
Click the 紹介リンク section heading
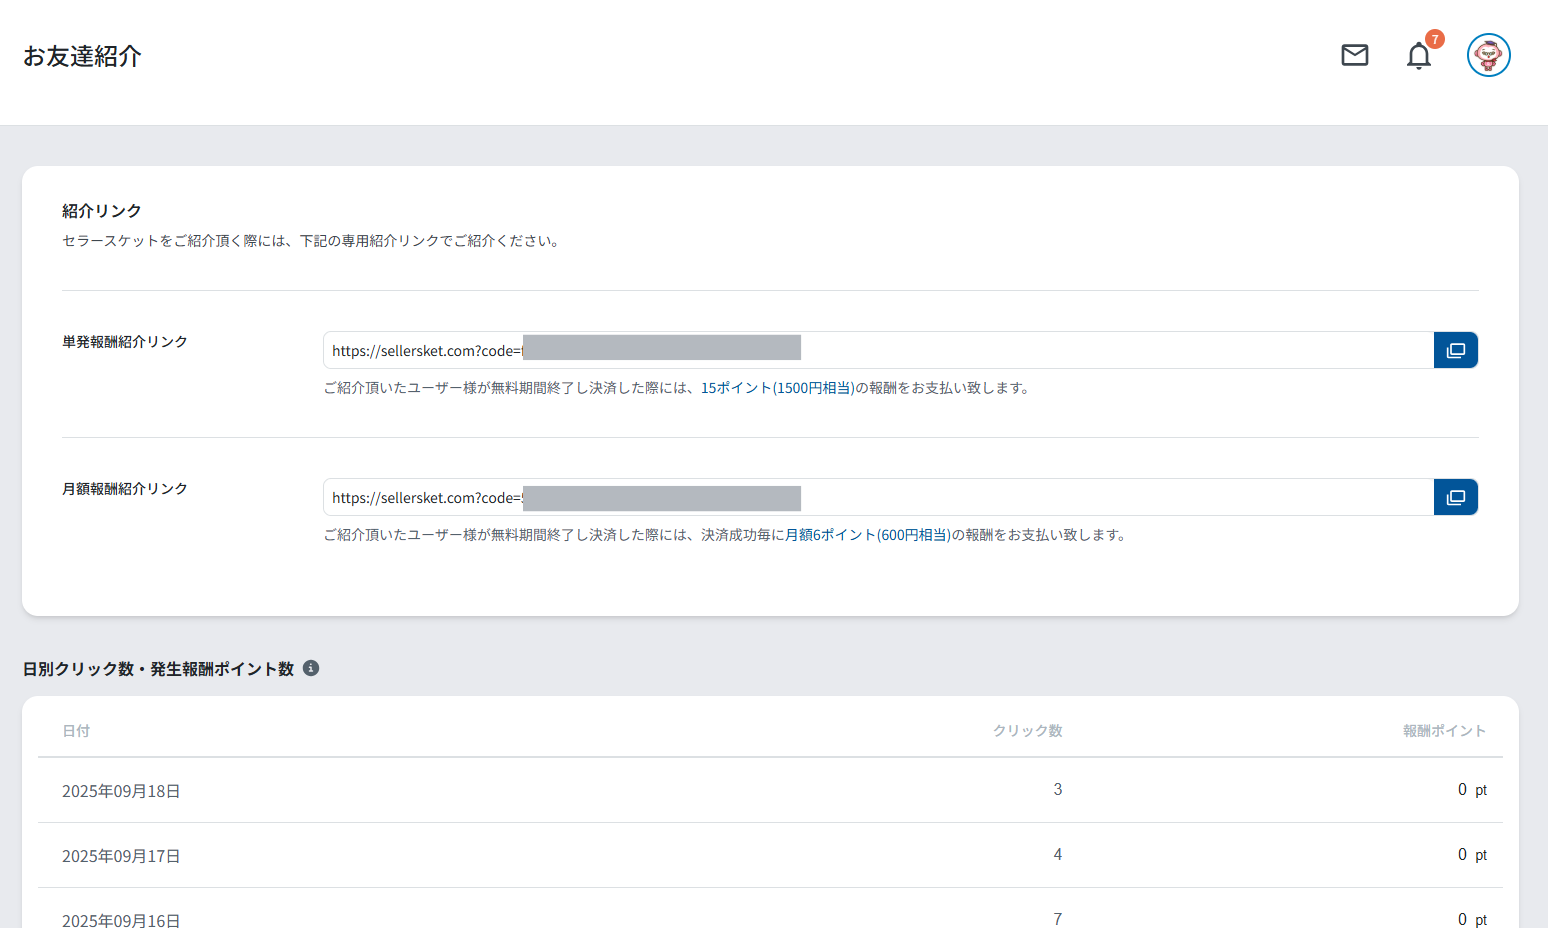tap(101, 211)
